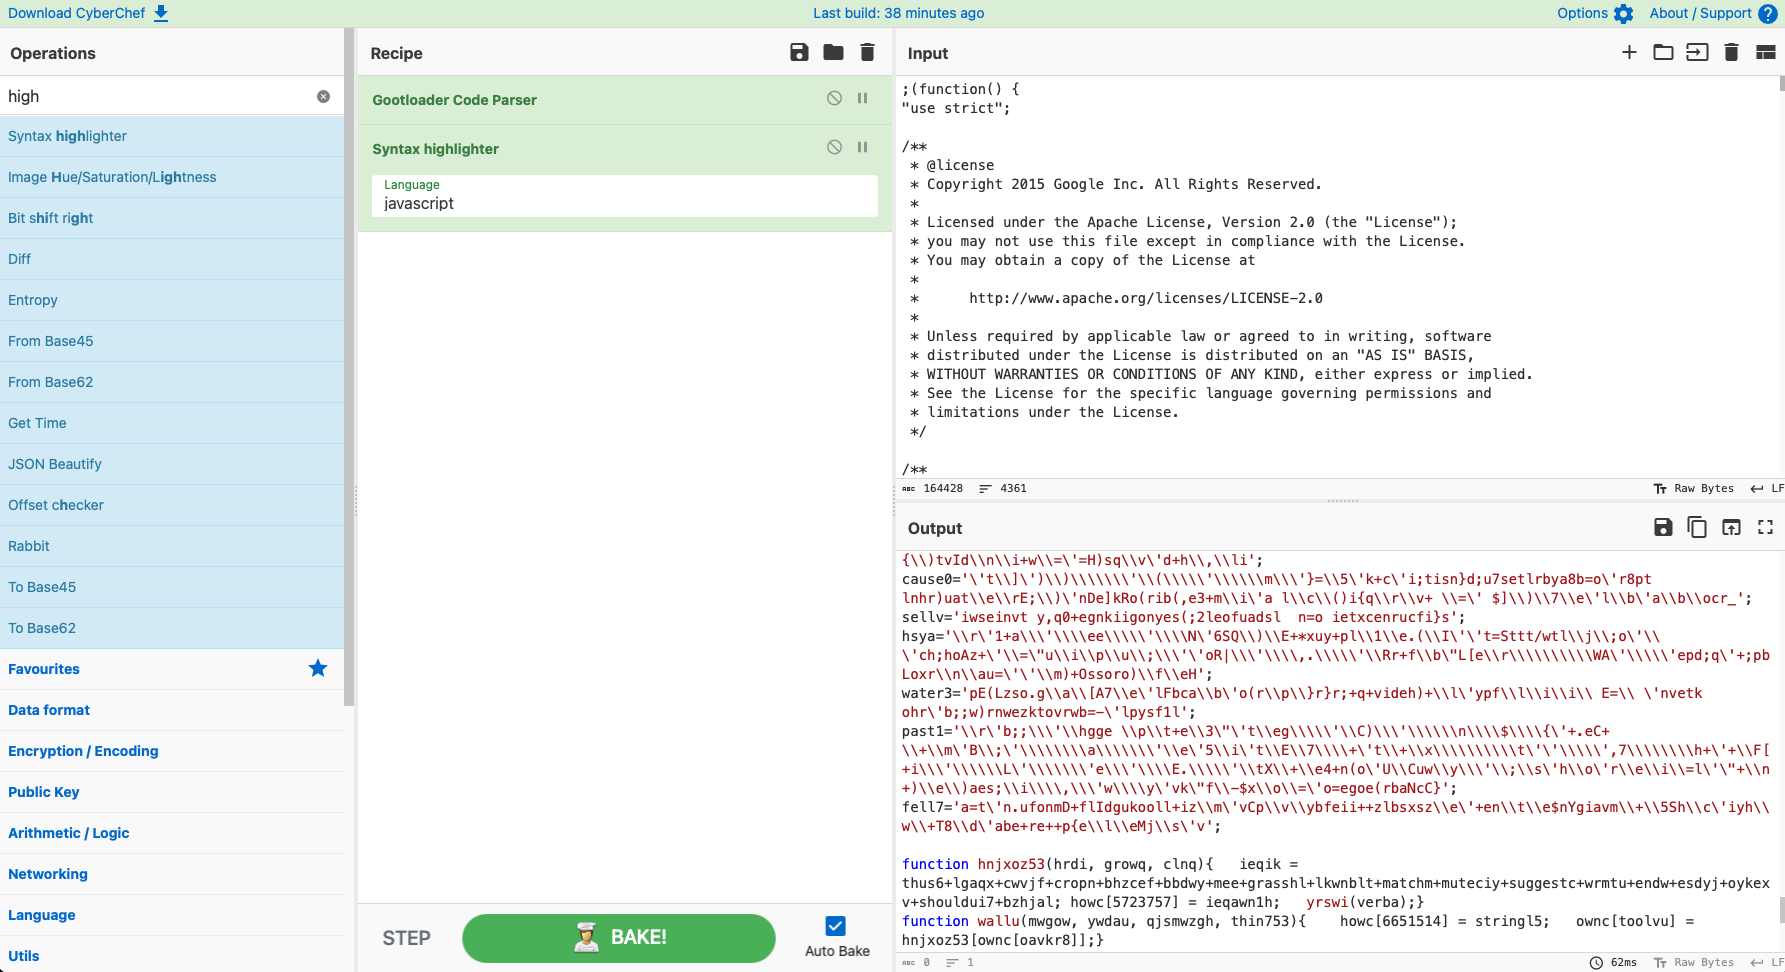Open the Options settings gear
This screenshot has height=972, width=1785.
pyautogui.click(x=1594, y=13)
